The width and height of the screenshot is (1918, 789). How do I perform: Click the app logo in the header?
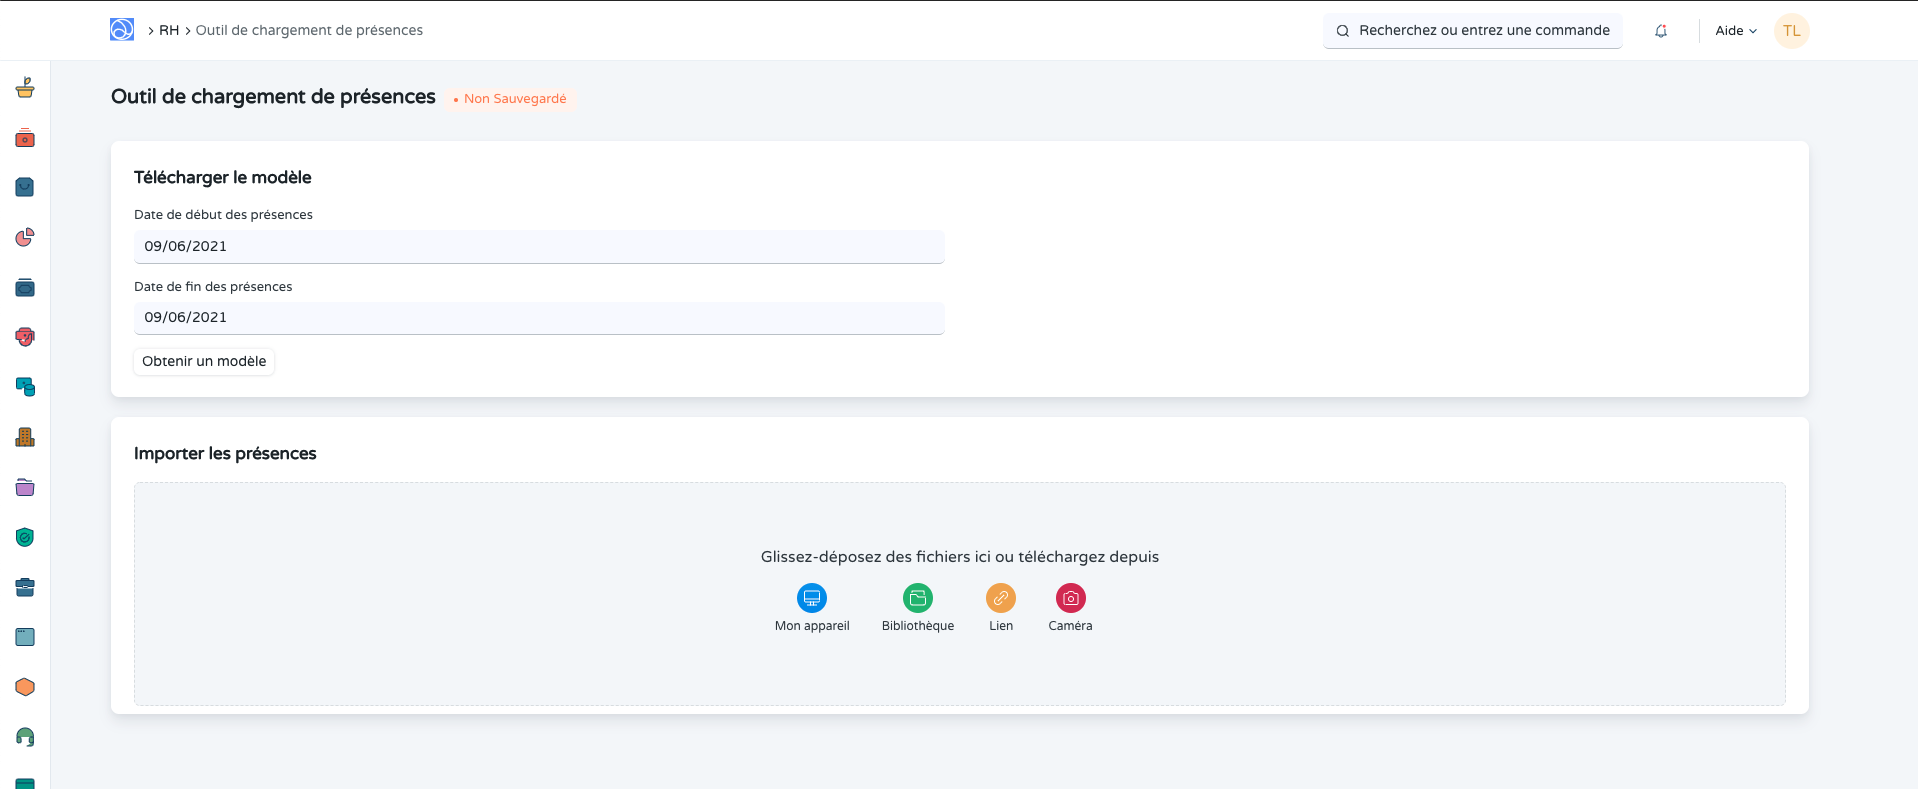122,30
